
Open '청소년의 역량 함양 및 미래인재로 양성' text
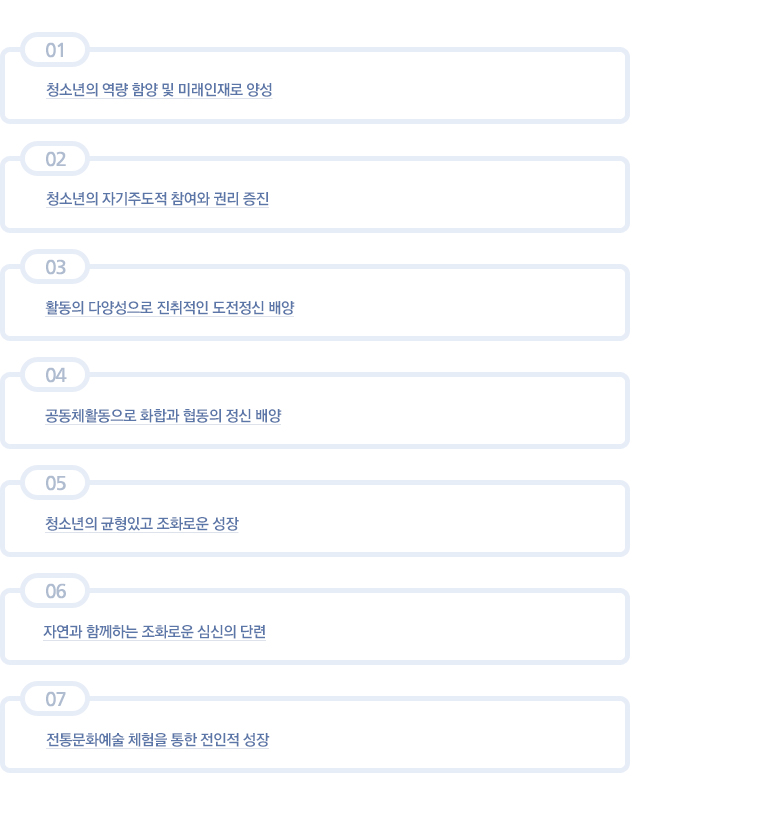point(159,90)
